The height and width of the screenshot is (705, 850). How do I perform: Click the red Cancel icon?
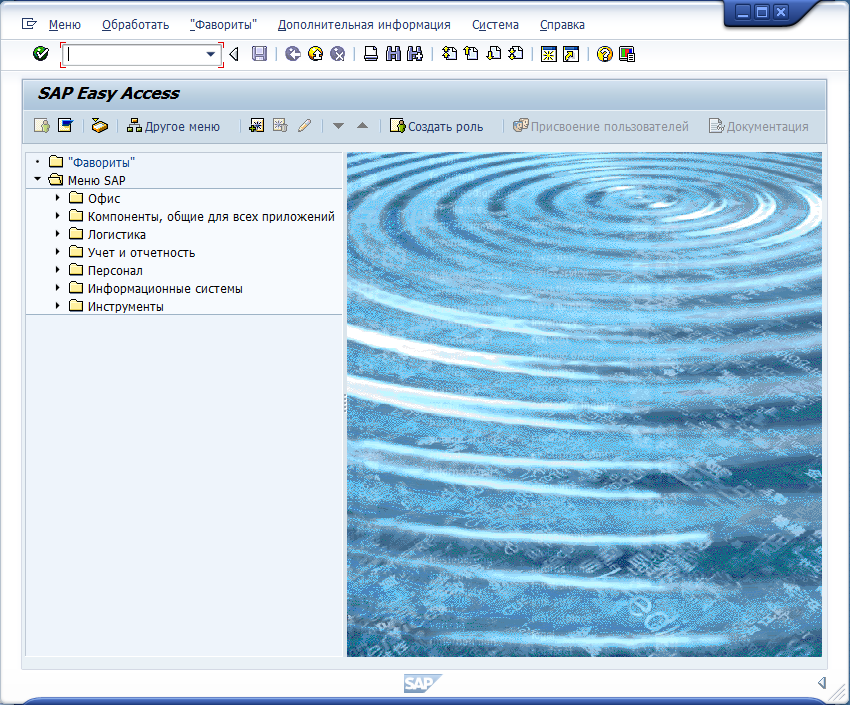coord(338,54)
